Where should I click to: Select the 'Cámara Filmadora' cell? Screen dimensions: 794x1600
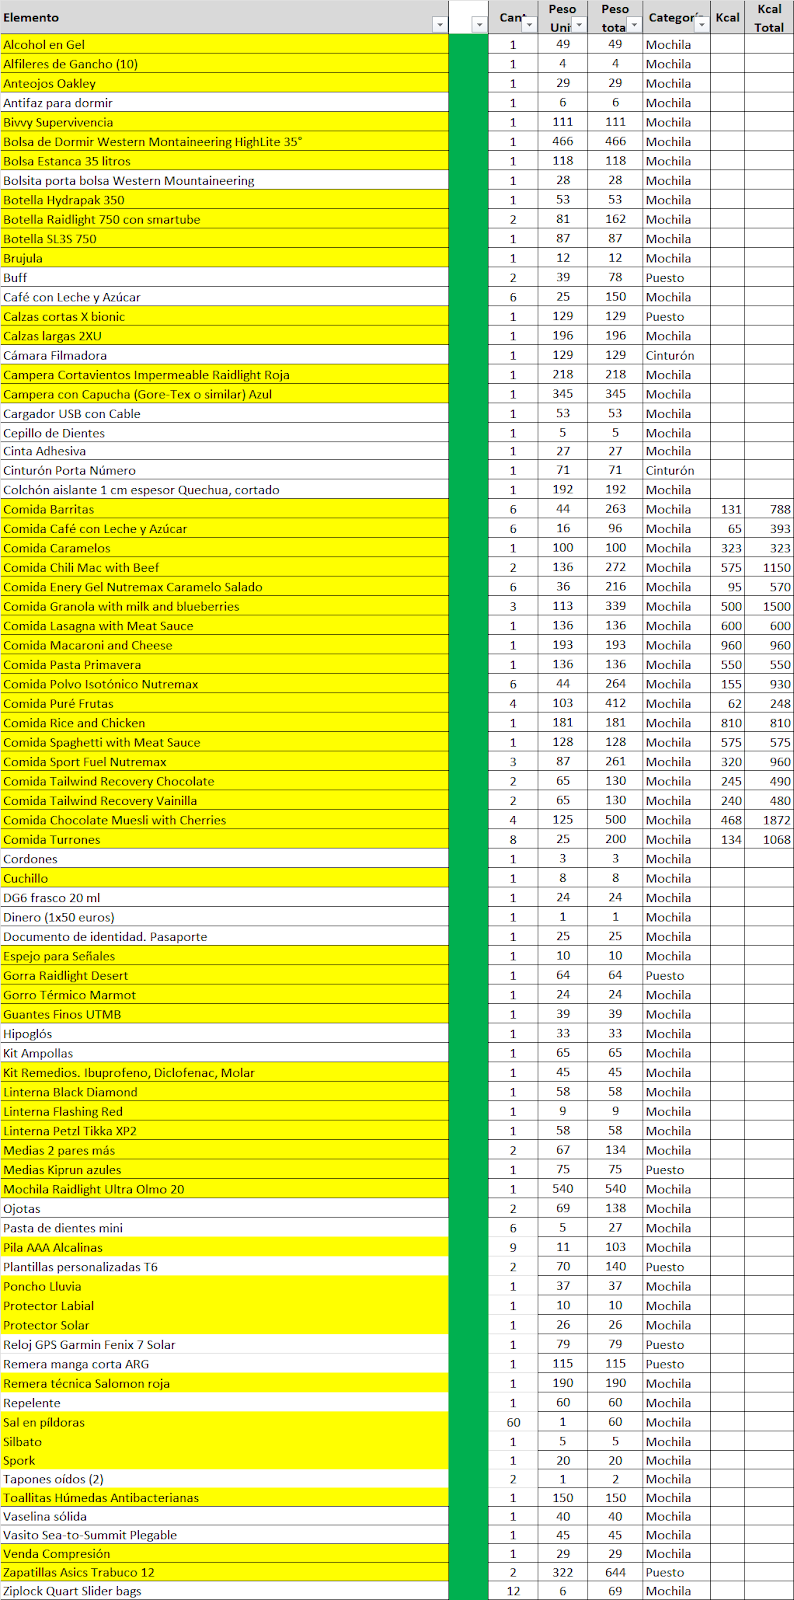click(x=224, y=355)
